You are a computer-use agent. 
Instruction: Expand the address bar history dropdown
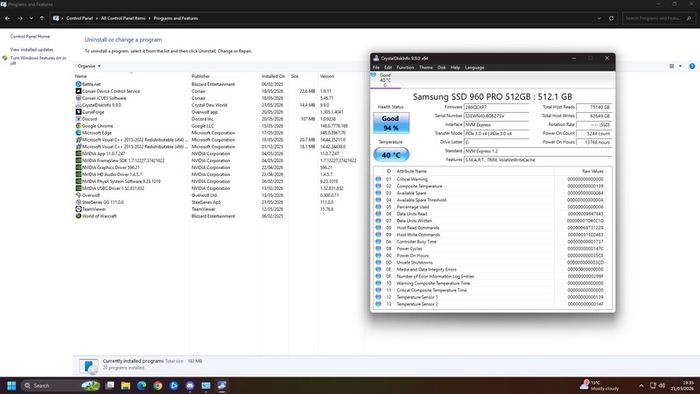pos(599,18)
